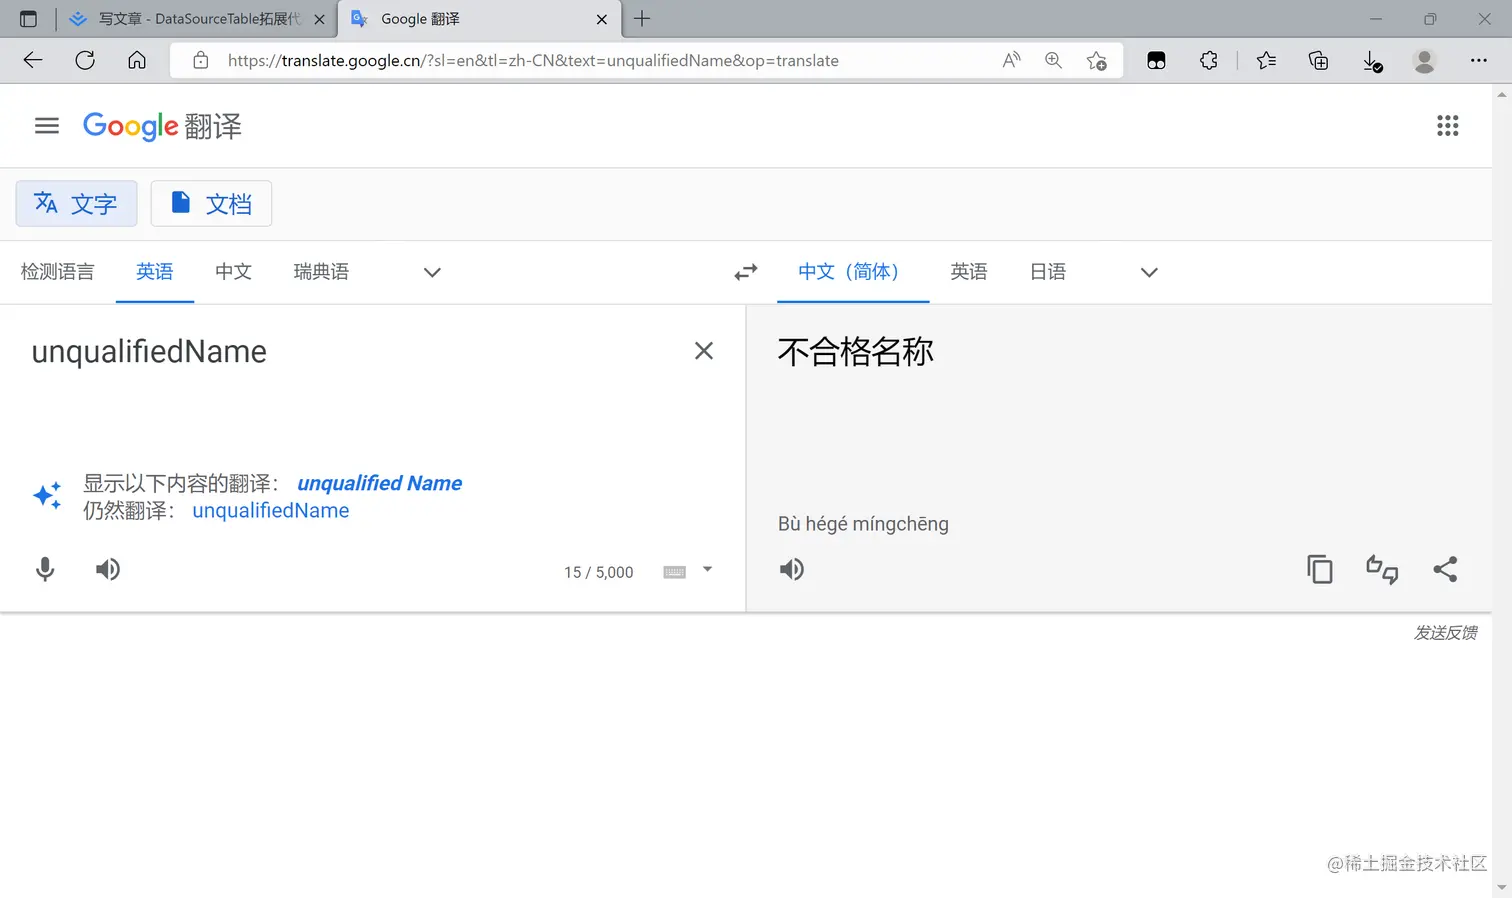Viewport: 1512px width, 898px height.
Task: Select 日语 as target language
Action: [1048, 272]
